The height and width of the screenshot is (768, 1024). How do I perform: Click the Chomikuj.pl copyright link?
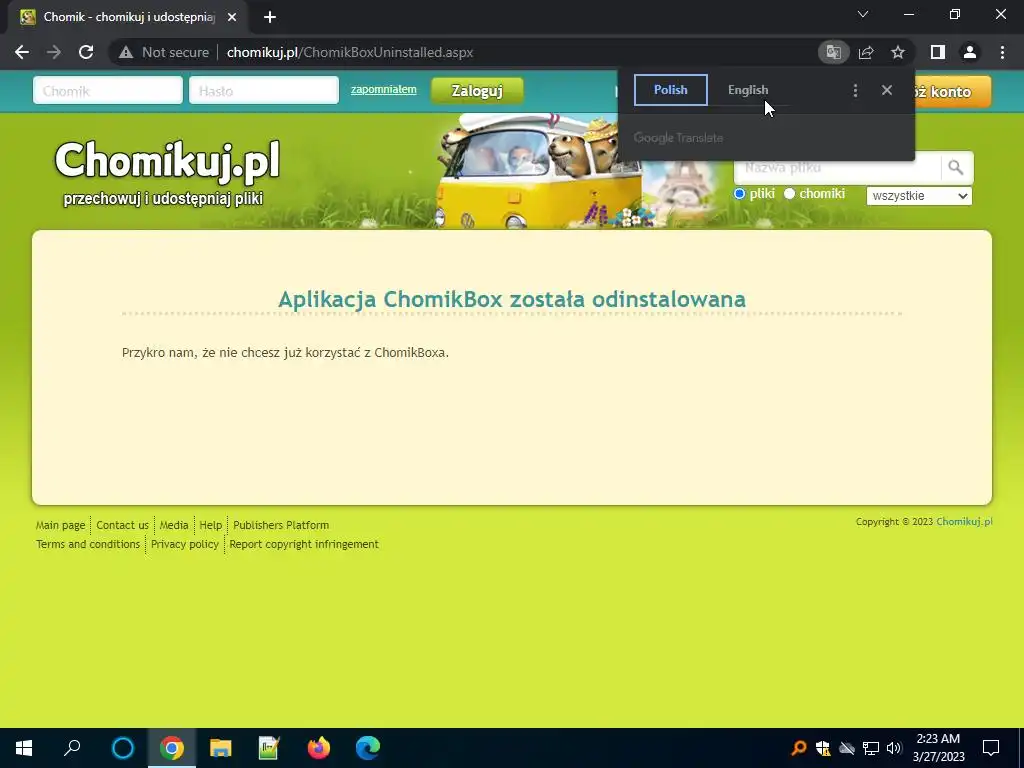(x=964, y=522)
